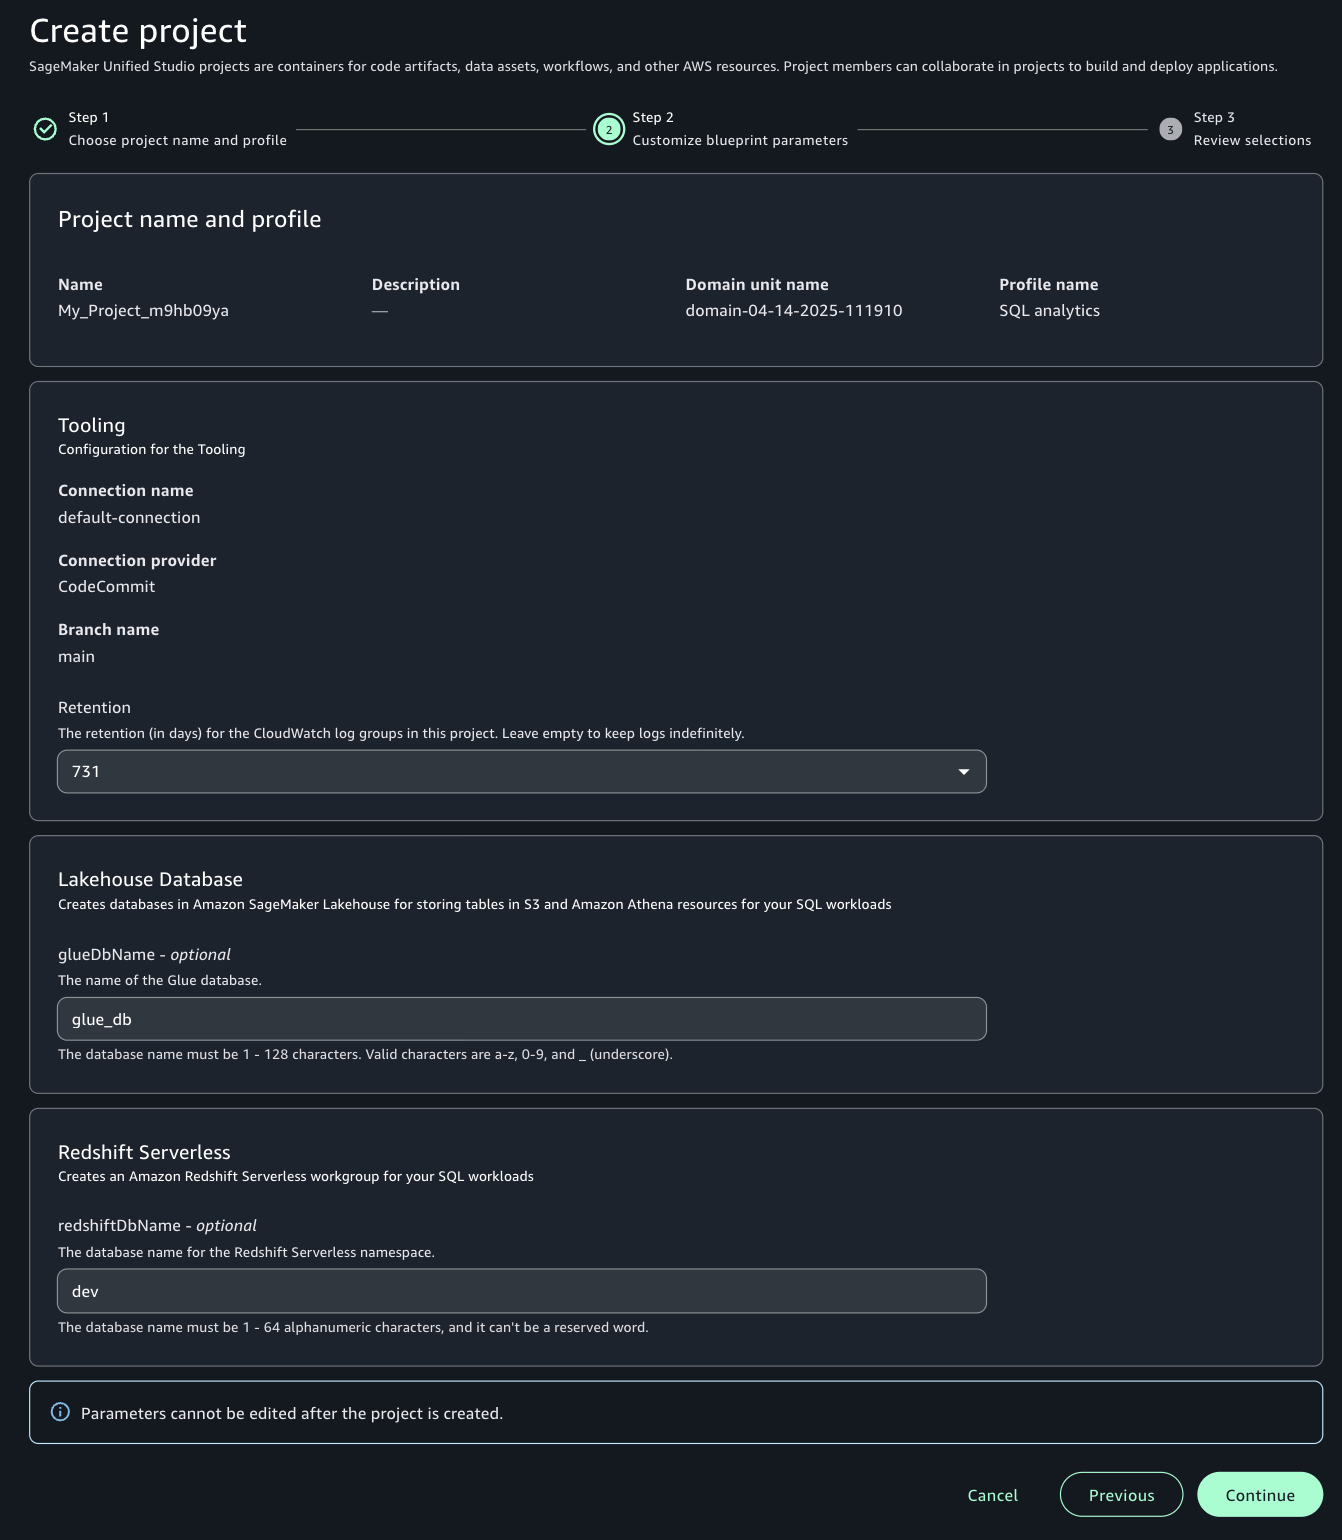1342x1540 pixels.
Task: Click the project name My_Project_m9hb09ya
Action: click(143, 311)
